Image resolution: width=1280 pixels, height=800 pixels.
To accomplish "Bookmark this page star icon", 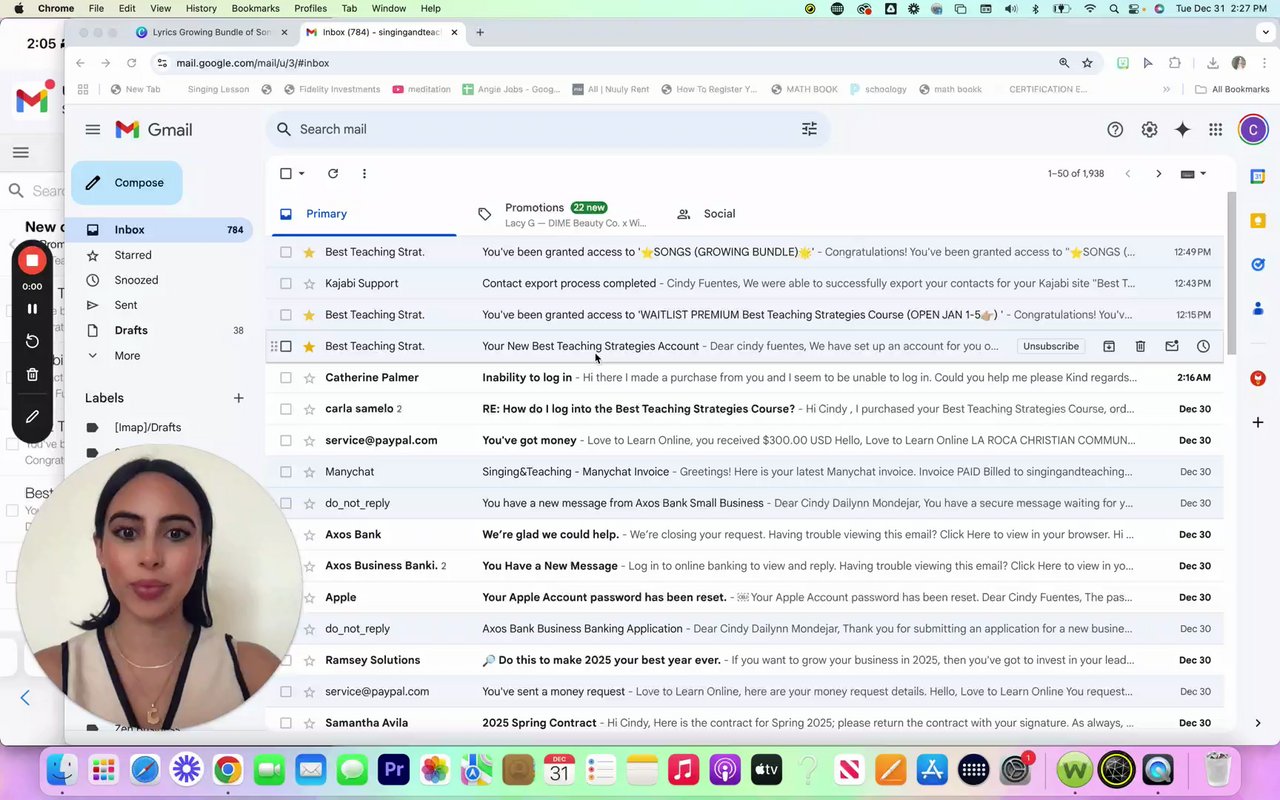I will pyautogui.click(x=1087, y=63).
